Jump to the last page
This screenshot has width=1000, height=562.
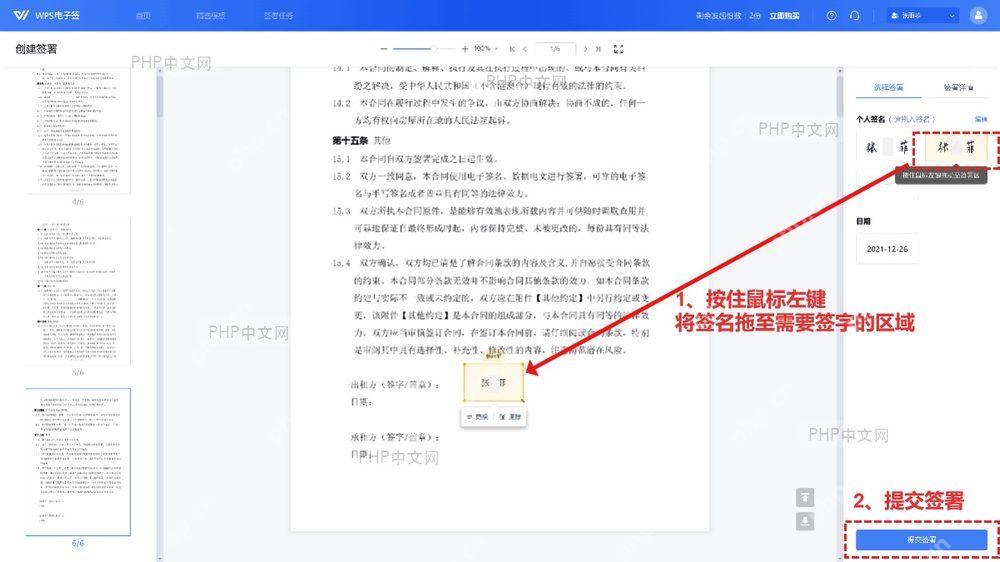pyautogui.click(x=598, y=49)
